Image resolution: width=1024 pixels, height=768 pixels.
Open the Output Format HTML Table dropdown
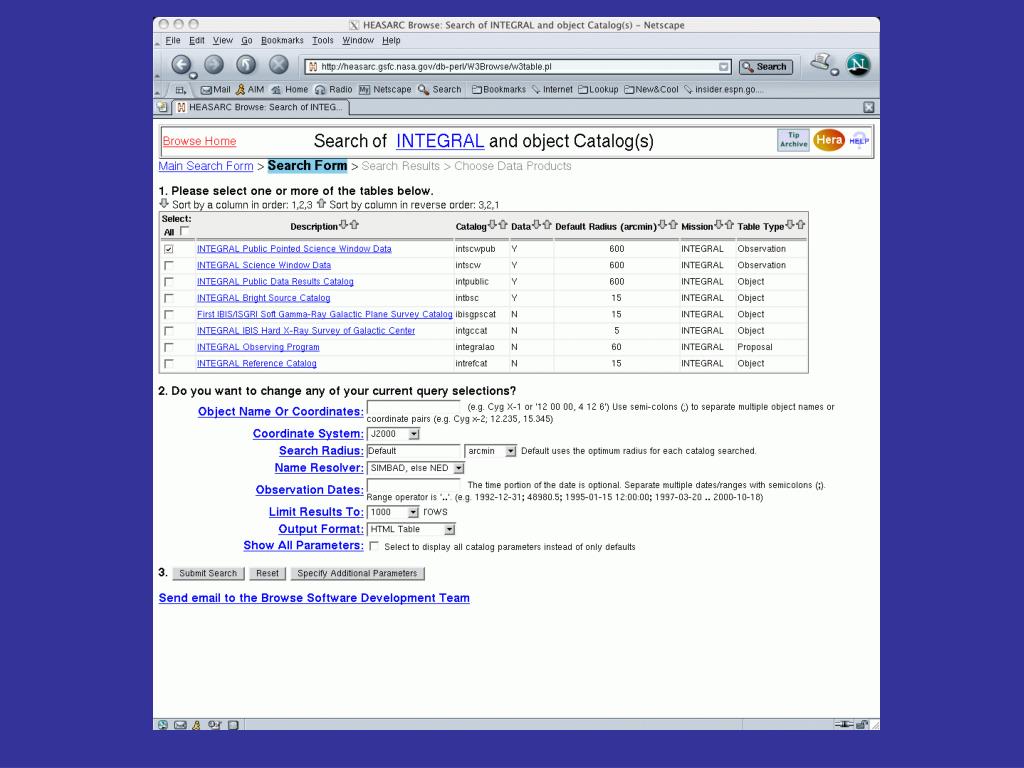click(411, 529)
